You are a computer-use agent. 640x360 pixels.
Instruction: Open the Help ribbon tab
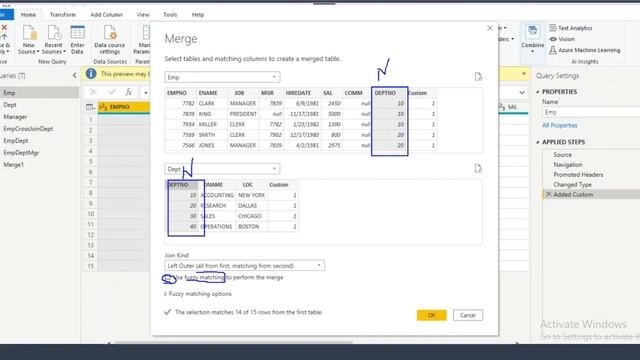pos(198,15)
